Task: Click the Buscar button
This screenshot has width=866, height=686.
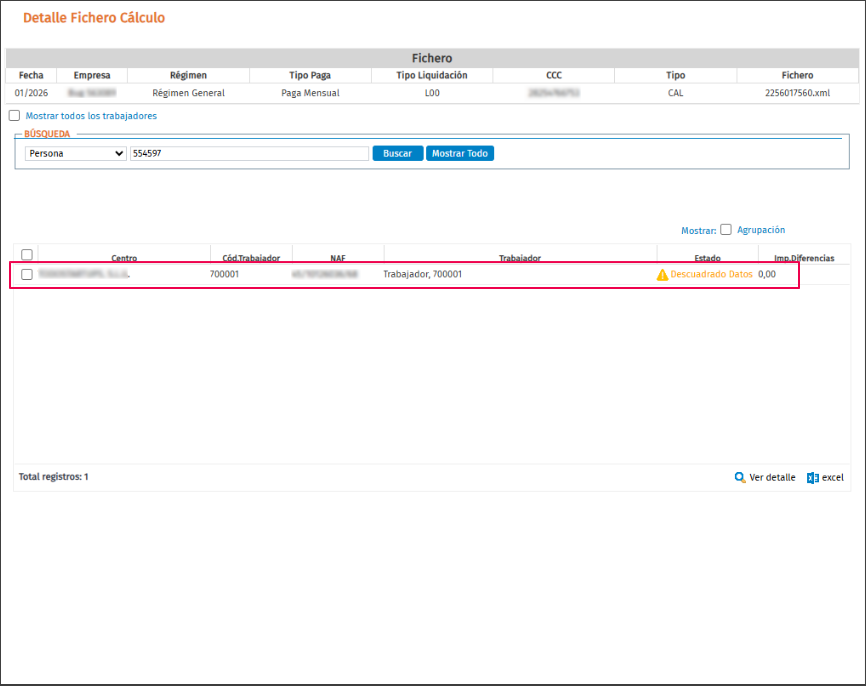Action: pyautogui.click(x=398, y=154)
